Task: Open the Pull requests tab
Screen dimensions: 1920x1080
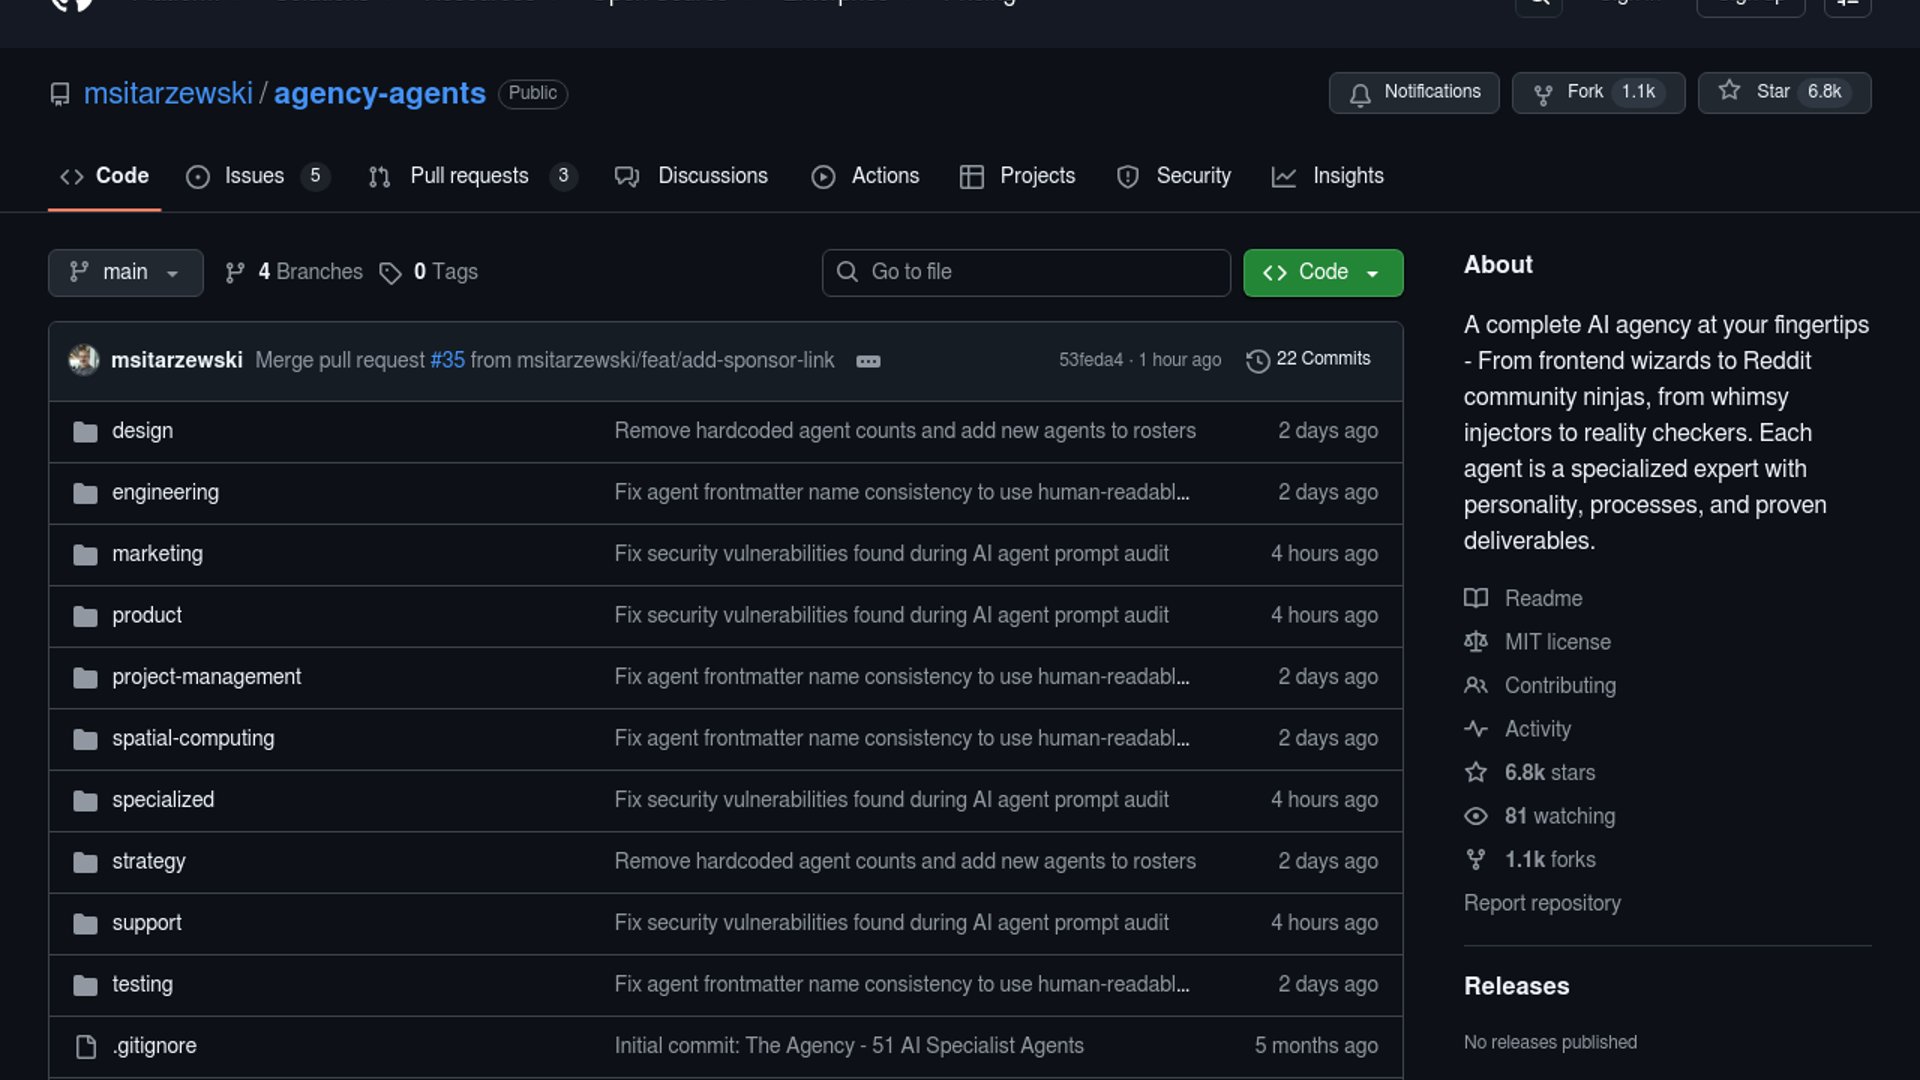Action: click(x=469, y=177)
